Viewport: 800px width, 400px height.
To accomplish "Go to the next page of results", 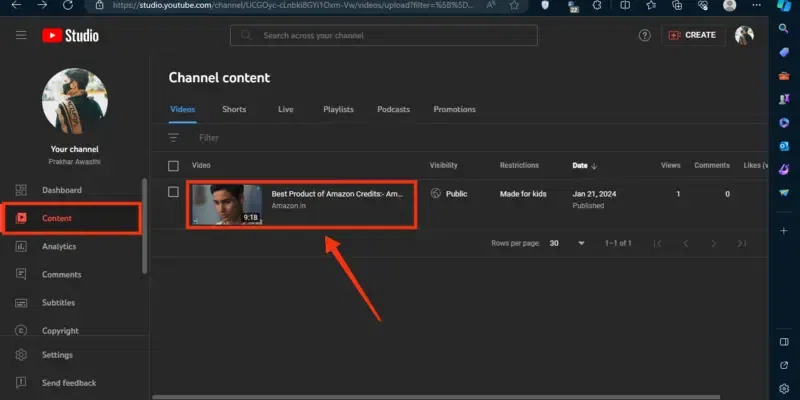I will point(714,243).
